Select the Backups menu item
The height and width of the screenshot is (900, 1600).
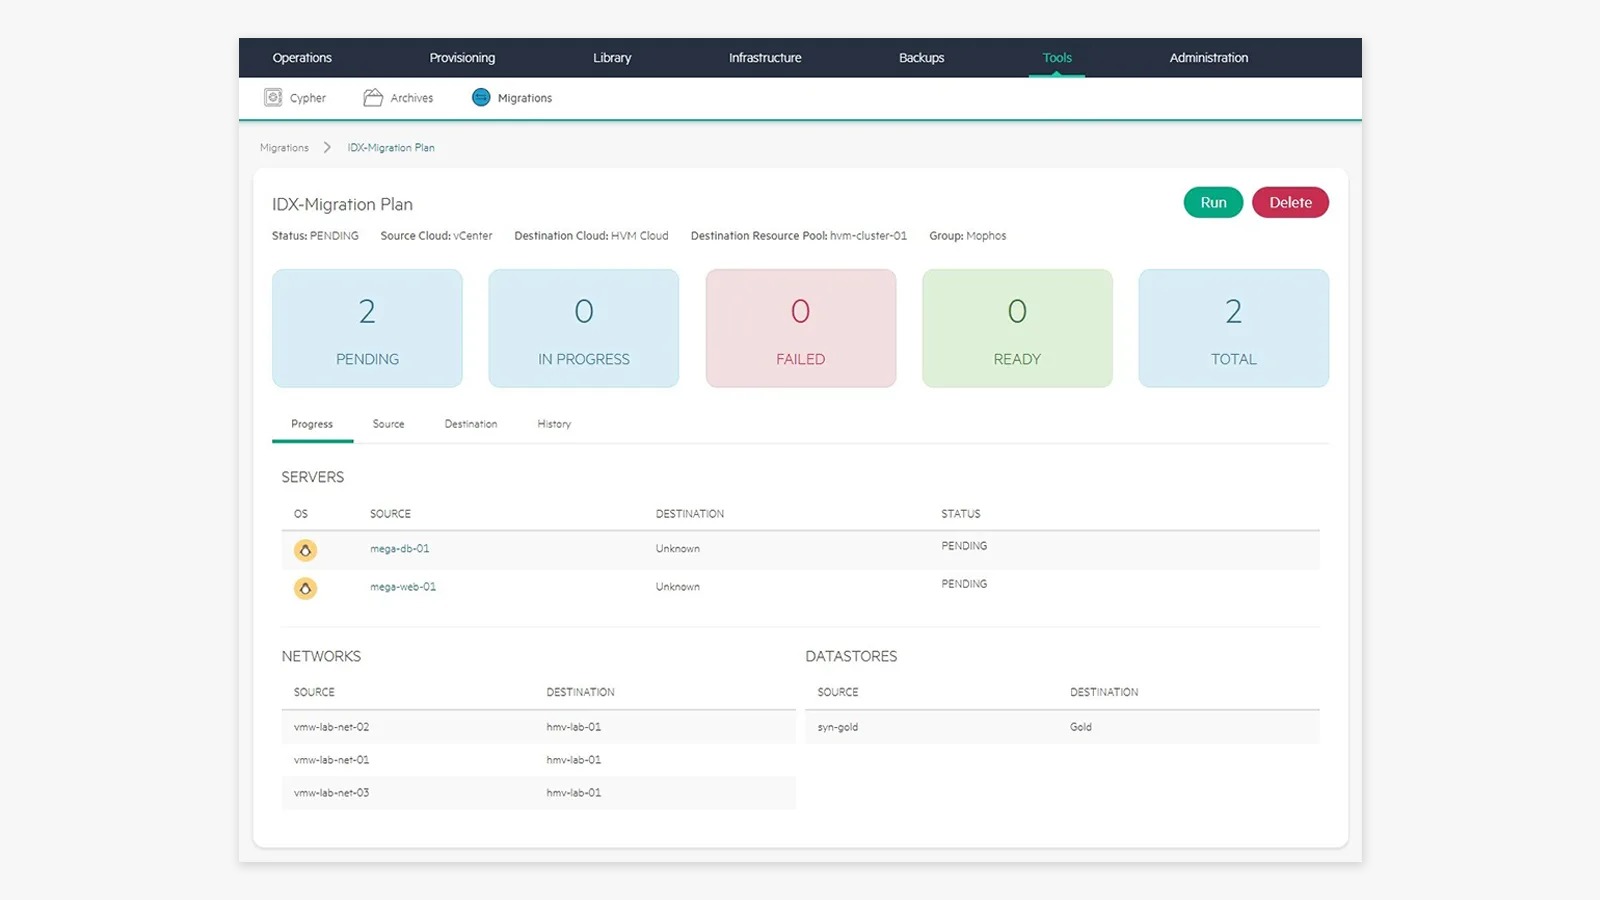(x=921, y=58)
